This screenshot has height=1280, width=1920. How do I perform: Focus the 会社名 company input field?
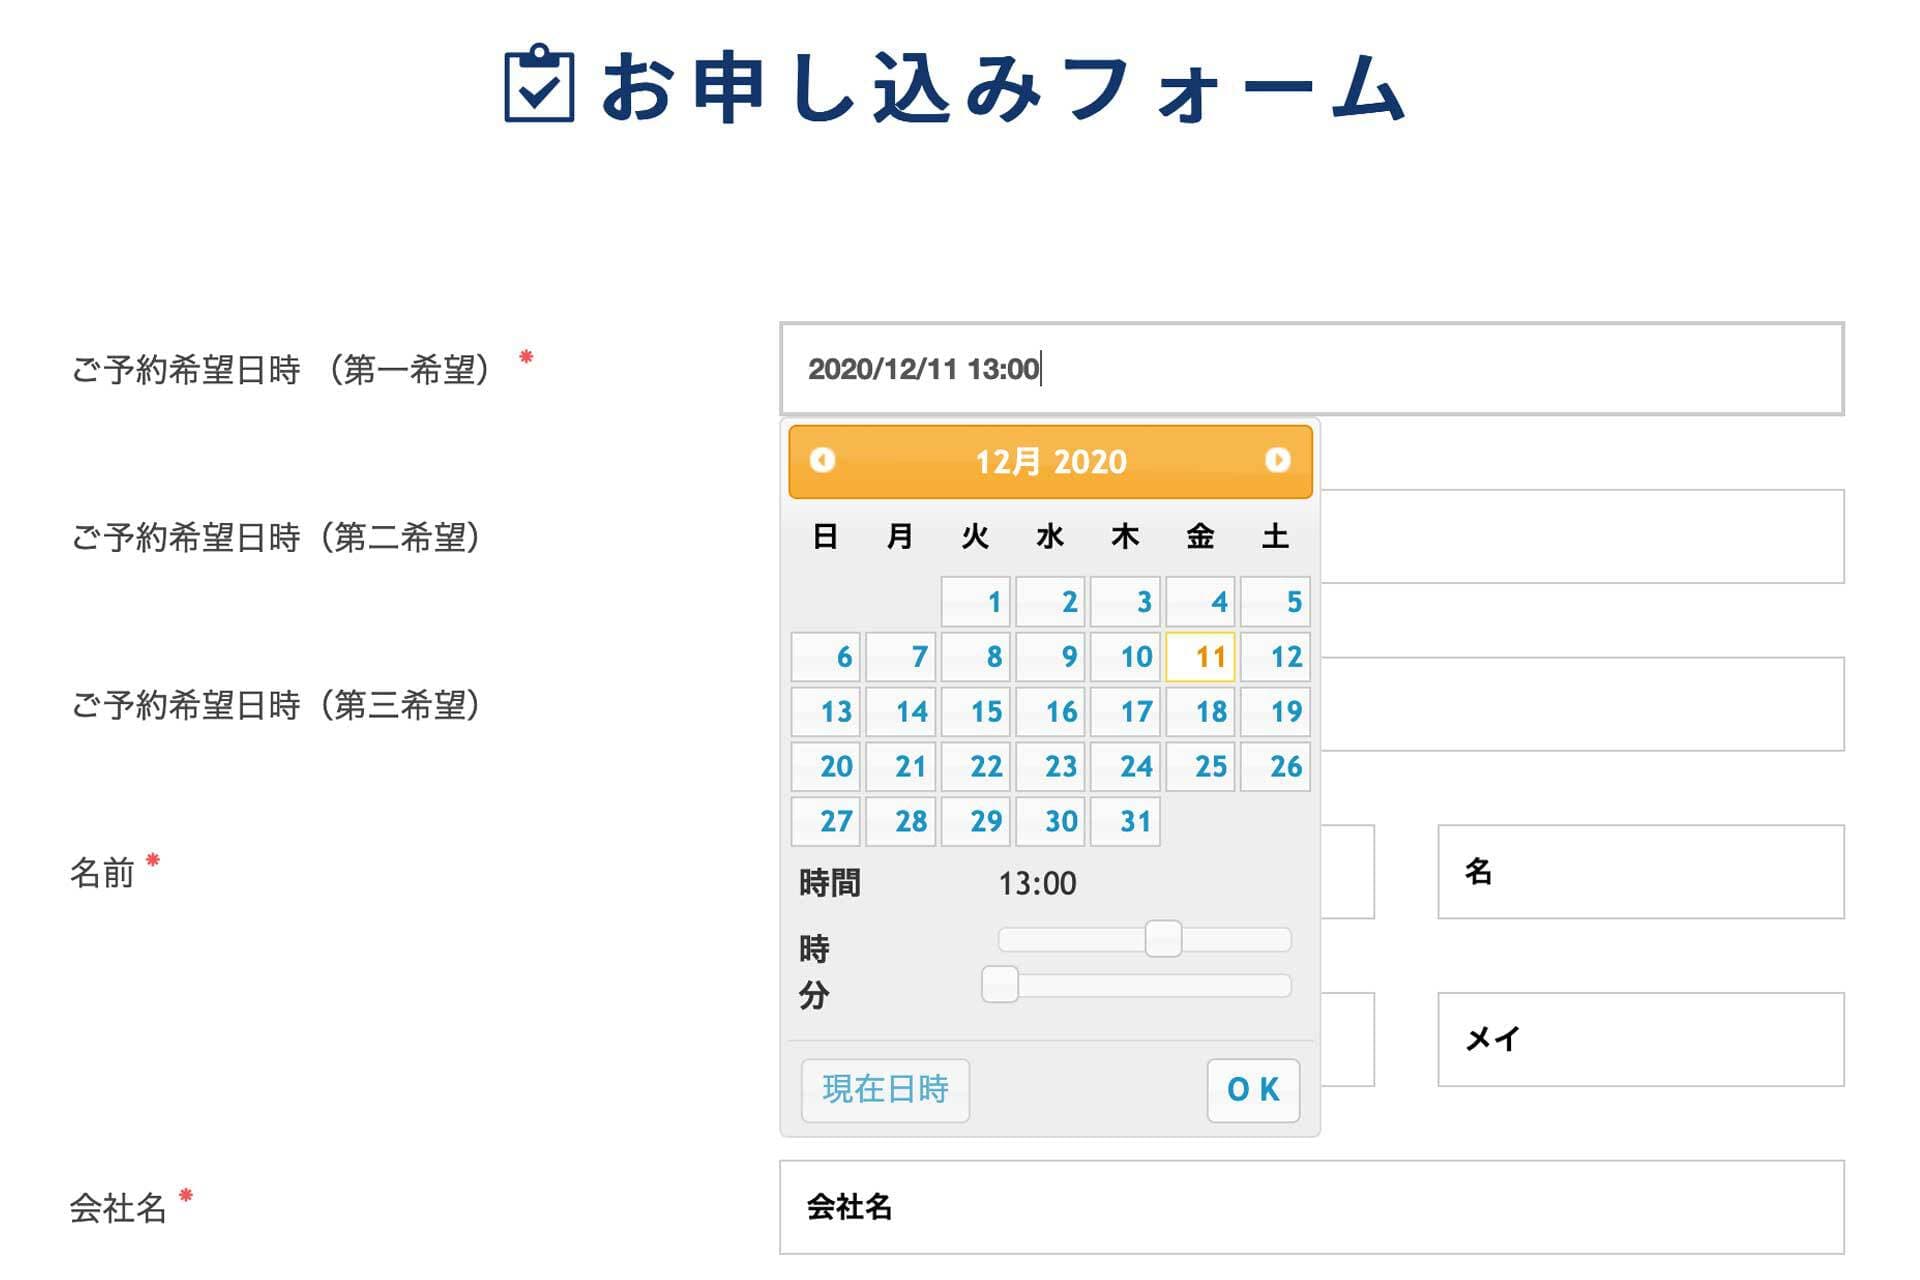click(x=1310, y=1207)
